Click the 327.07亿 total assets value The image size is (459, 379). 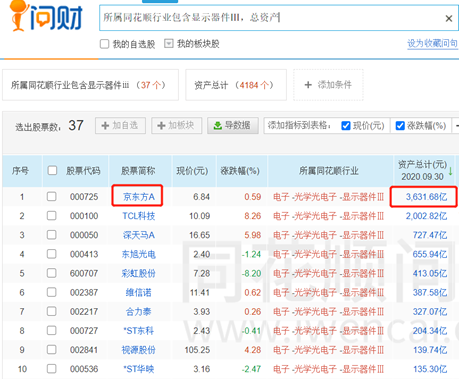[x=430, y=312]
